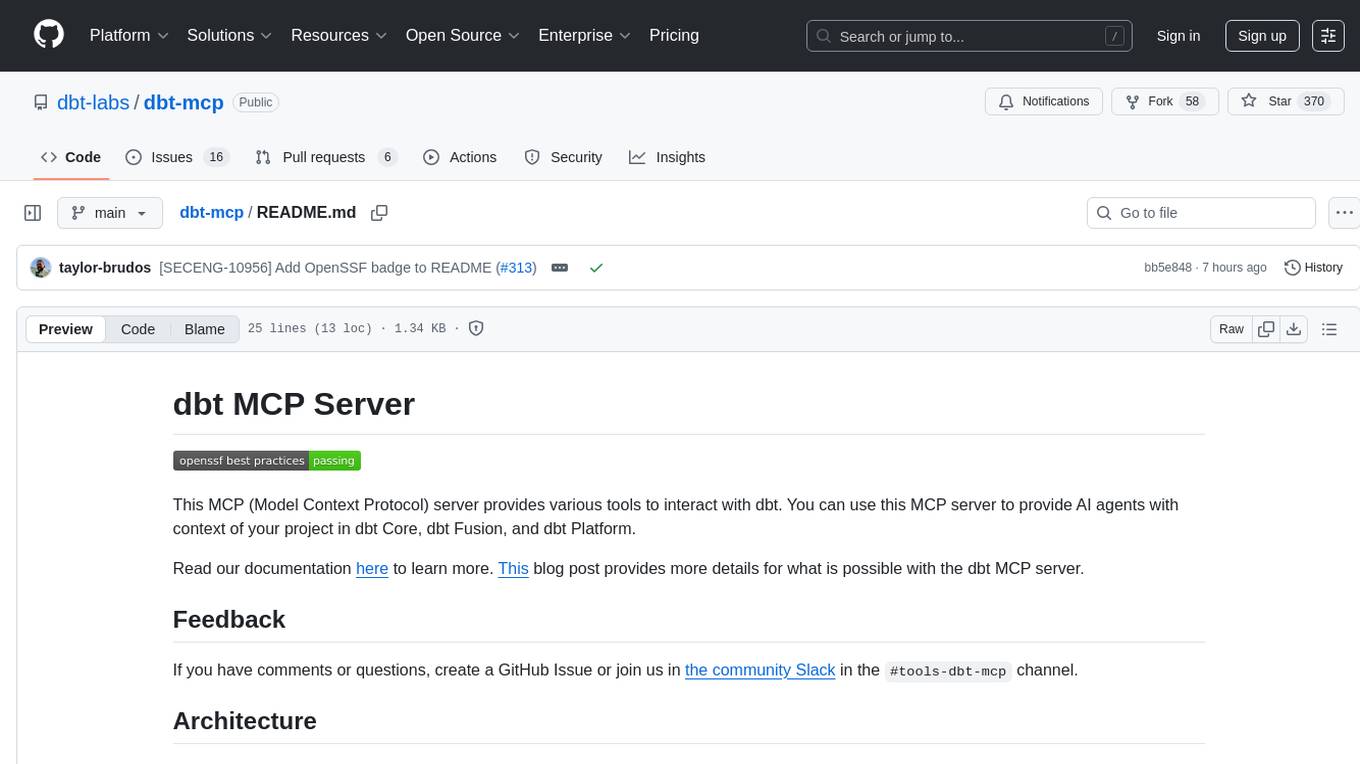Click the dbt MCP Server heading
This screenshot has width=1360, height=764.
pyautogui.click(x=294, y=404)
